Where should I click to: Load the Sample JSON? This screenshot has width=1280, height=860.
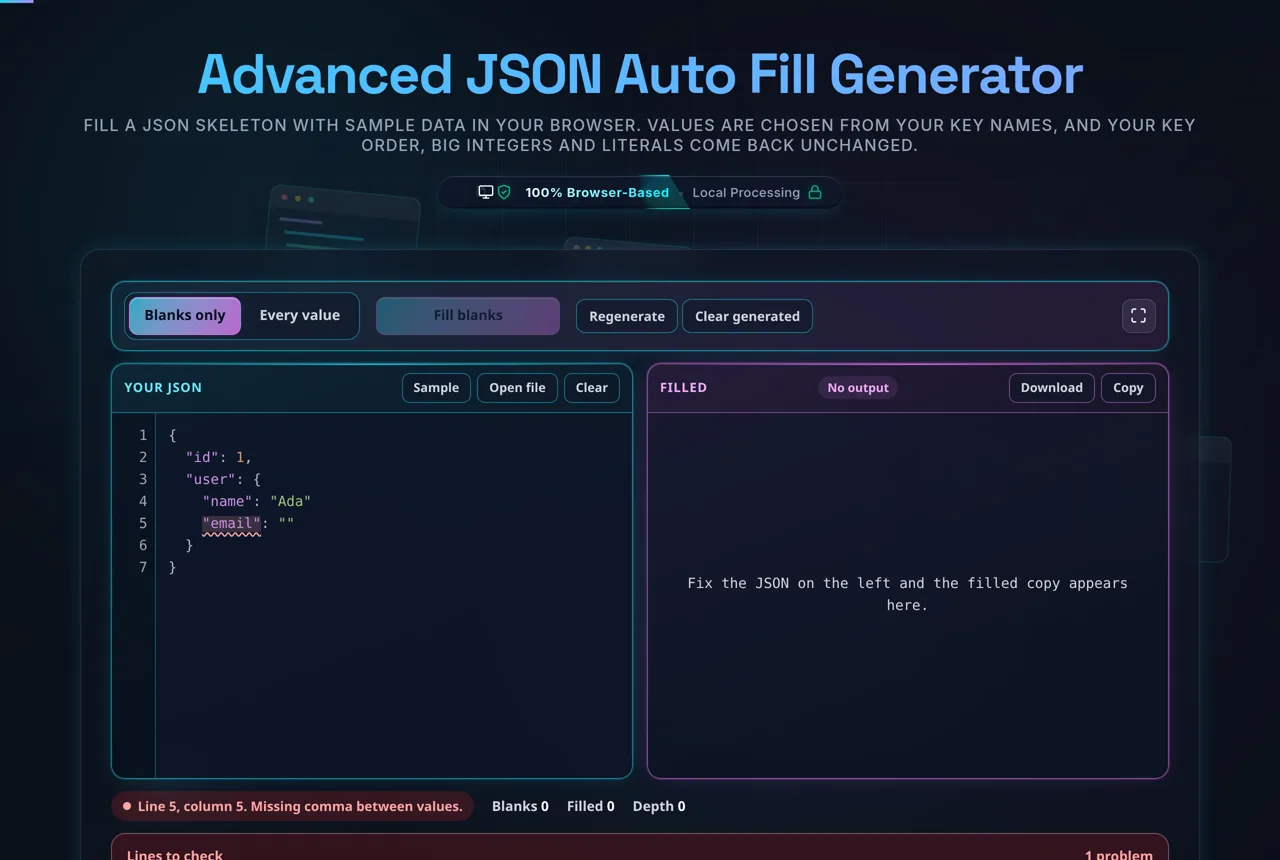436,388
